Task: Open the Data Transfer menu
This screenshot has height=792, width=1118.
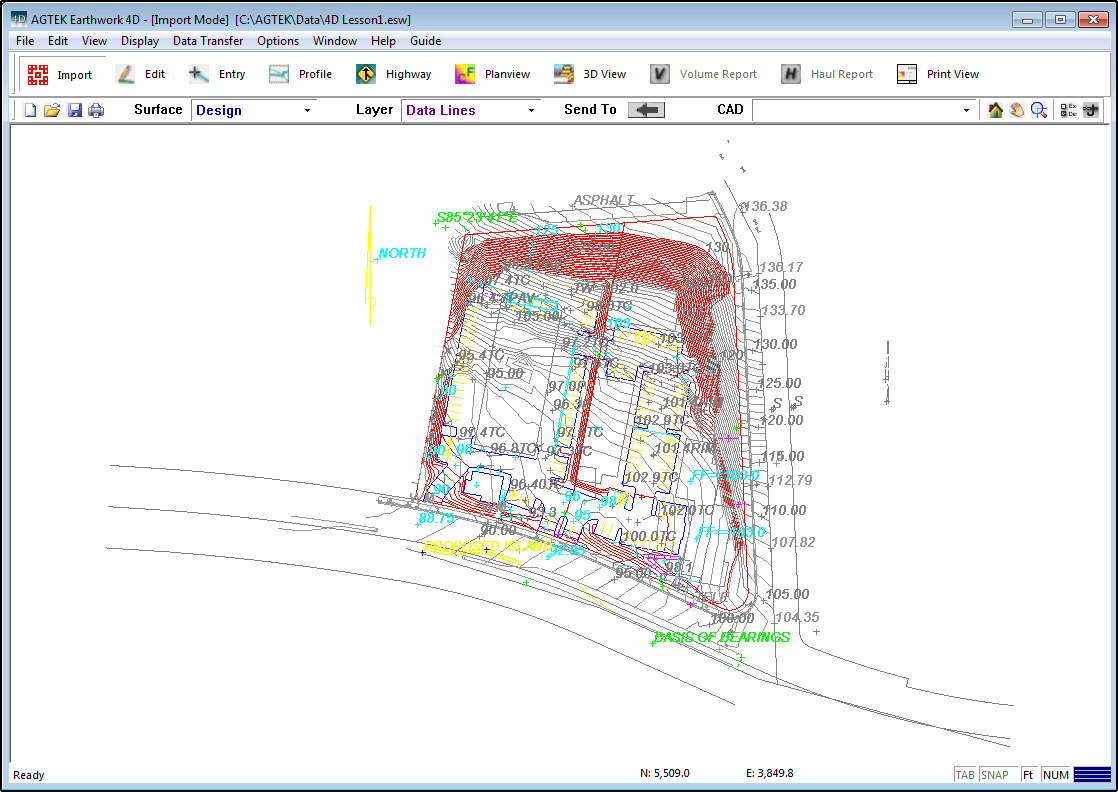Action: [208, 41]
